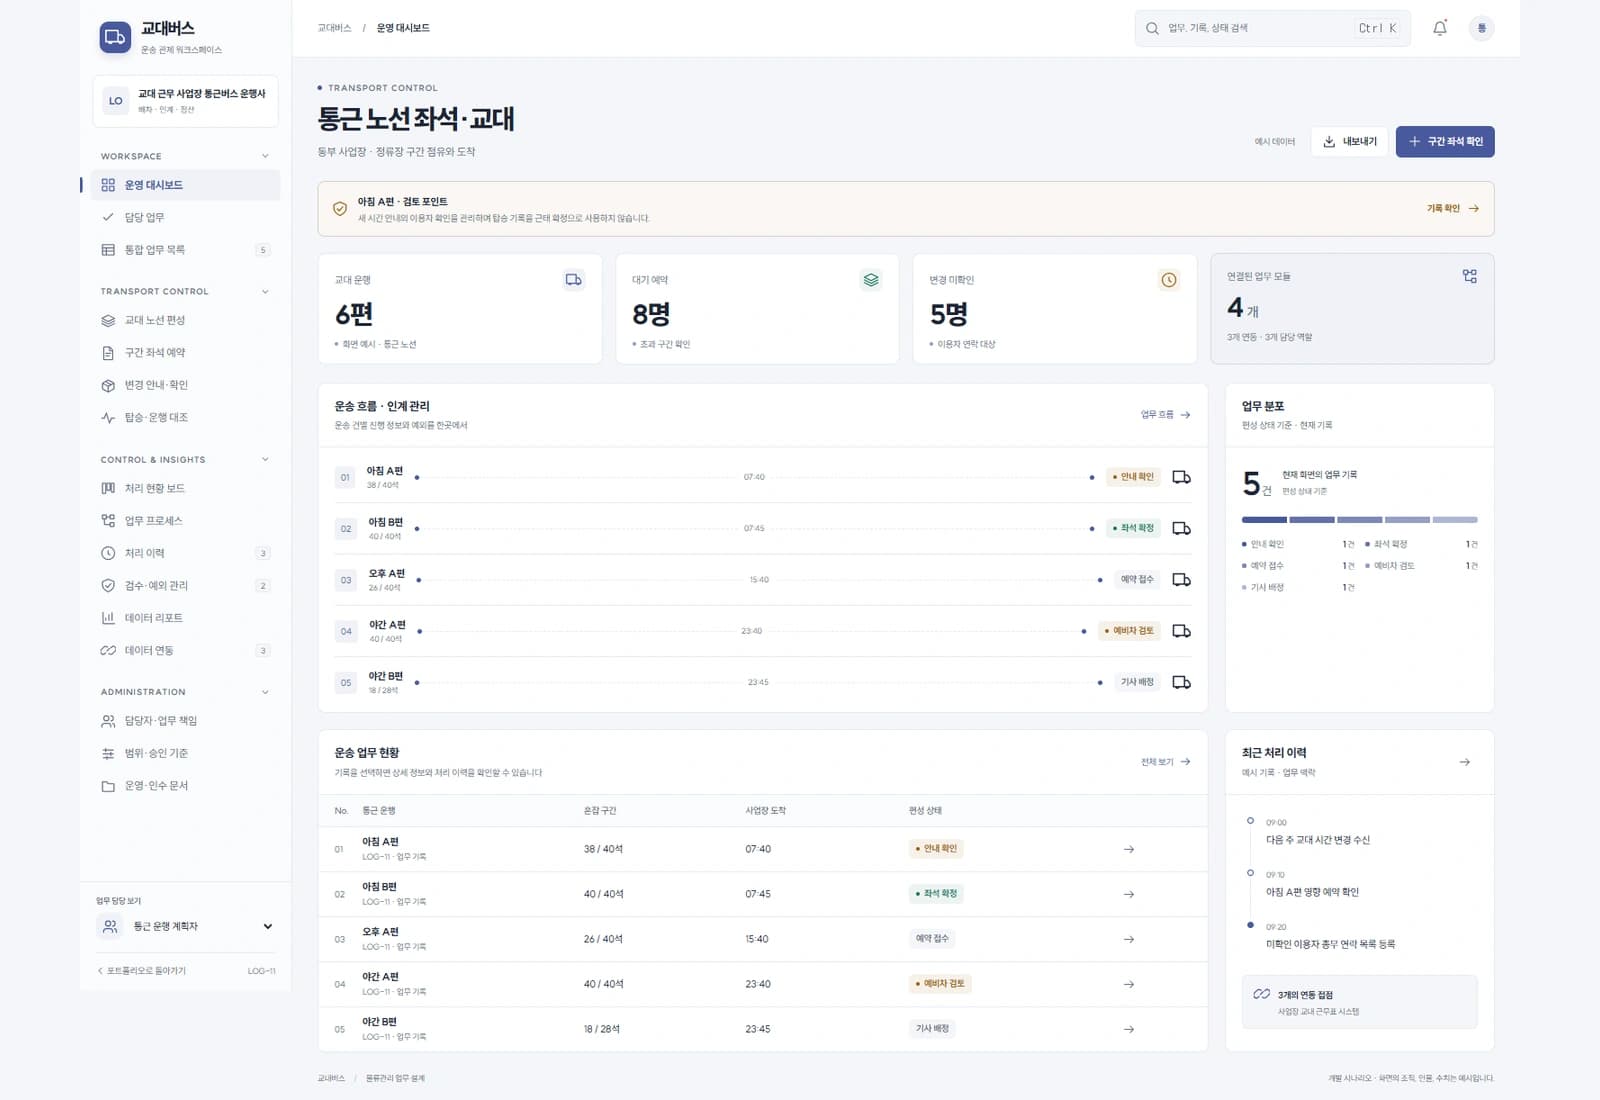
Task: Click the 내보내기 export button
Action: pyautogui.click(x=1349, y=142)
